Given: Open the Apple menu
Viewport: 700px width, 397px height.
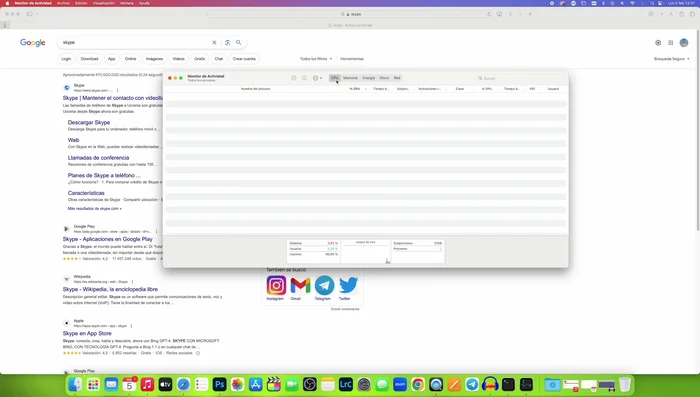Looking at the screenshot, I should [7, 3].
